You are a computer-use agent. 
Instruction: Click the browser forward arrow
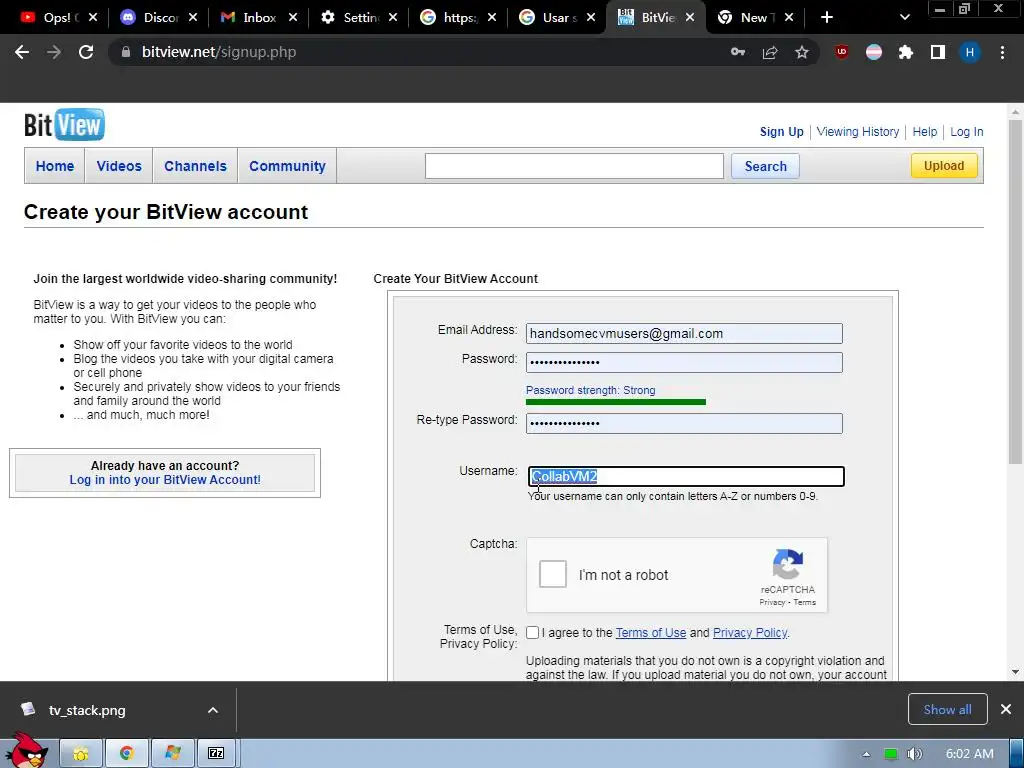54,52
